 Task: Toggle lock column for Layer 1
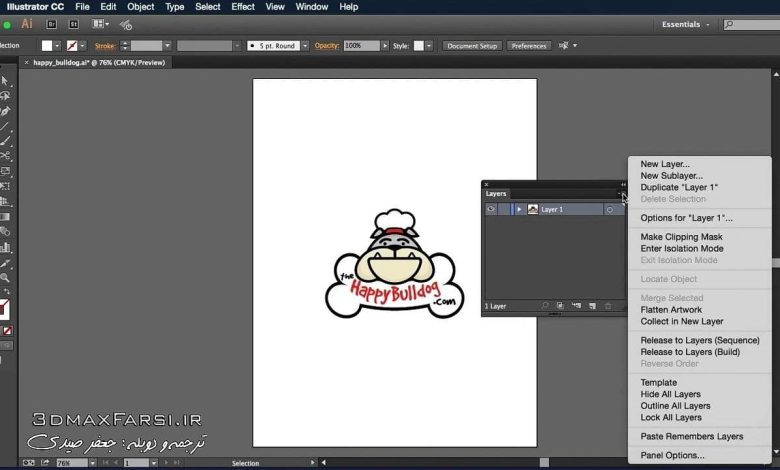(503, 209)
